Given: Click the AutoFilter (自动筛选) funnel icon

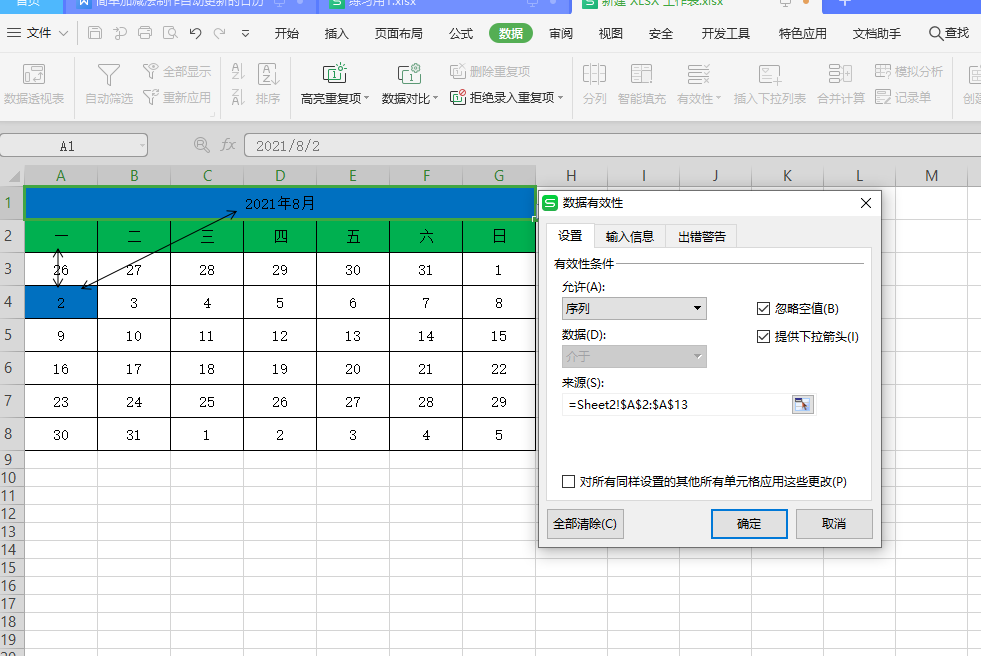Looking at the screenshot, I should pos(109,75).
